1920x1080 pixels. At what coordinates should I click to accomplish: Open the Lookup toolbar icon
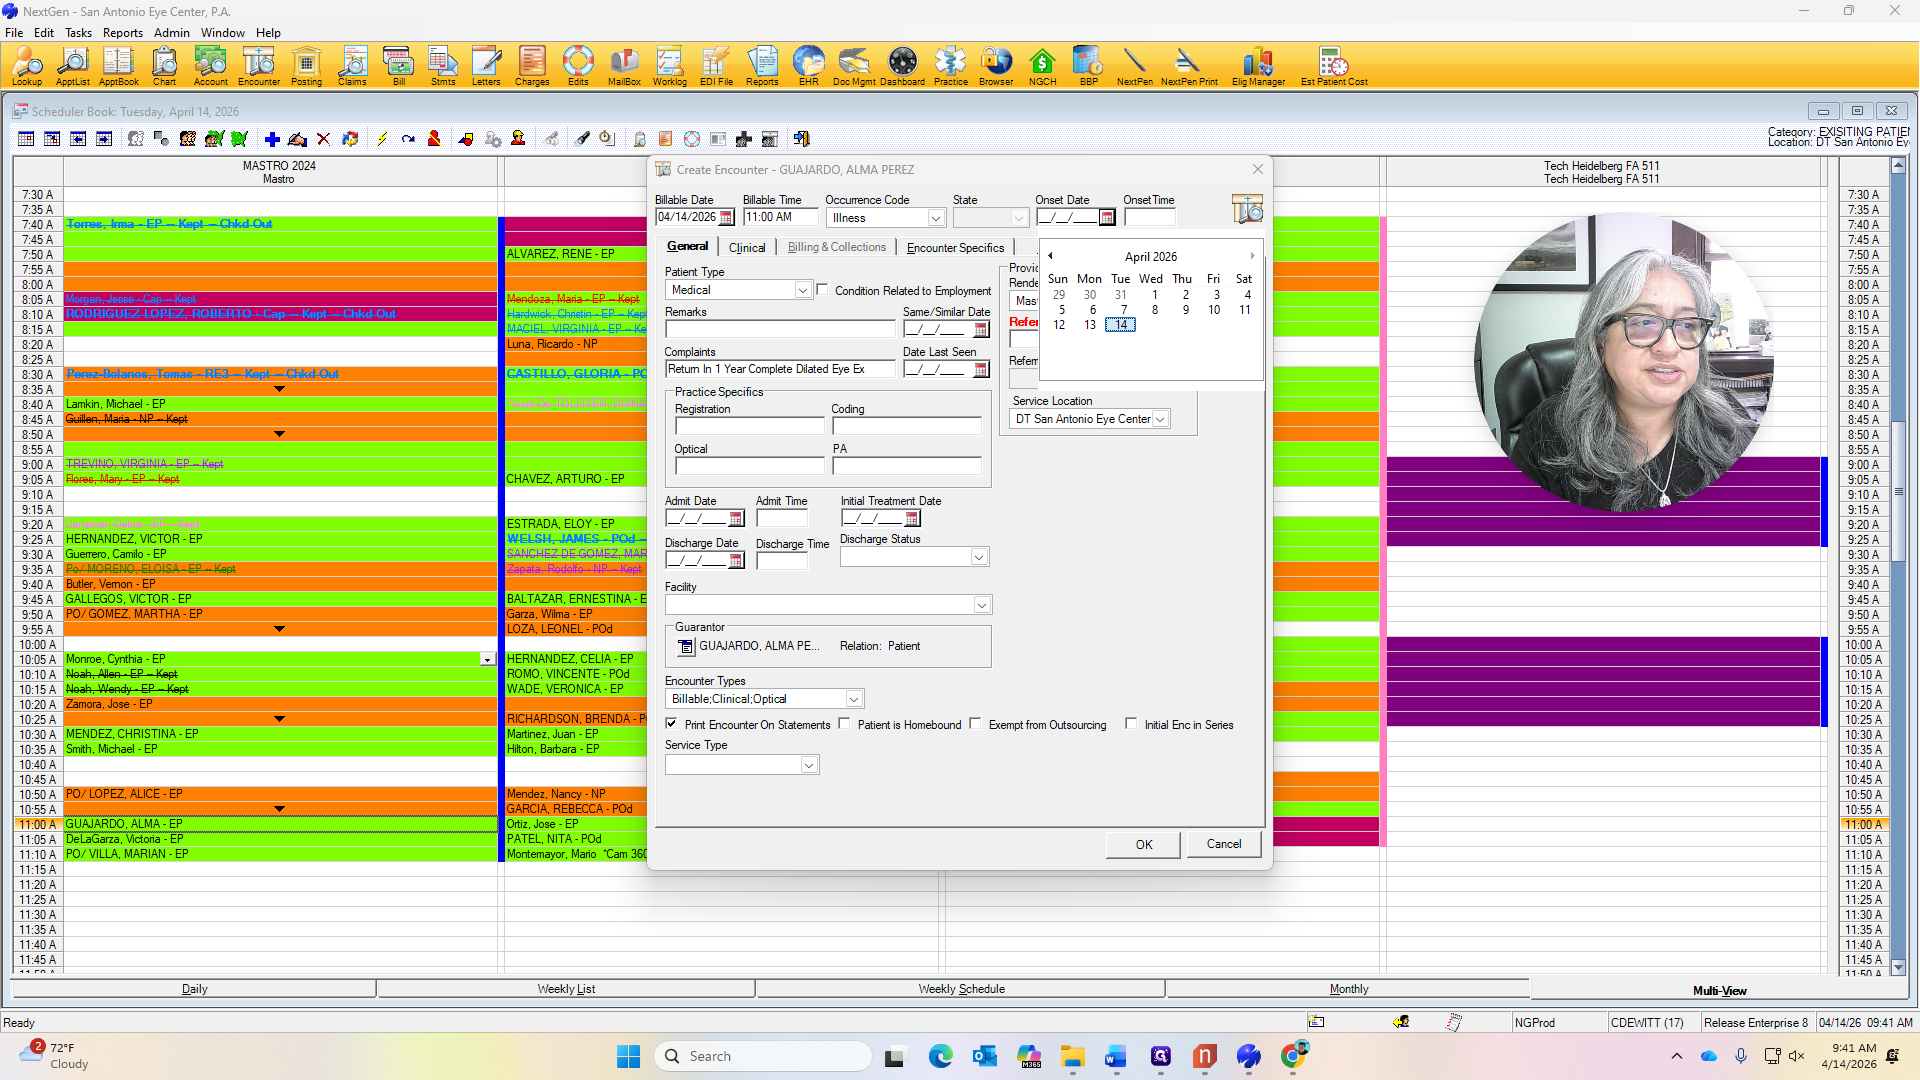(x=27, y=66)
